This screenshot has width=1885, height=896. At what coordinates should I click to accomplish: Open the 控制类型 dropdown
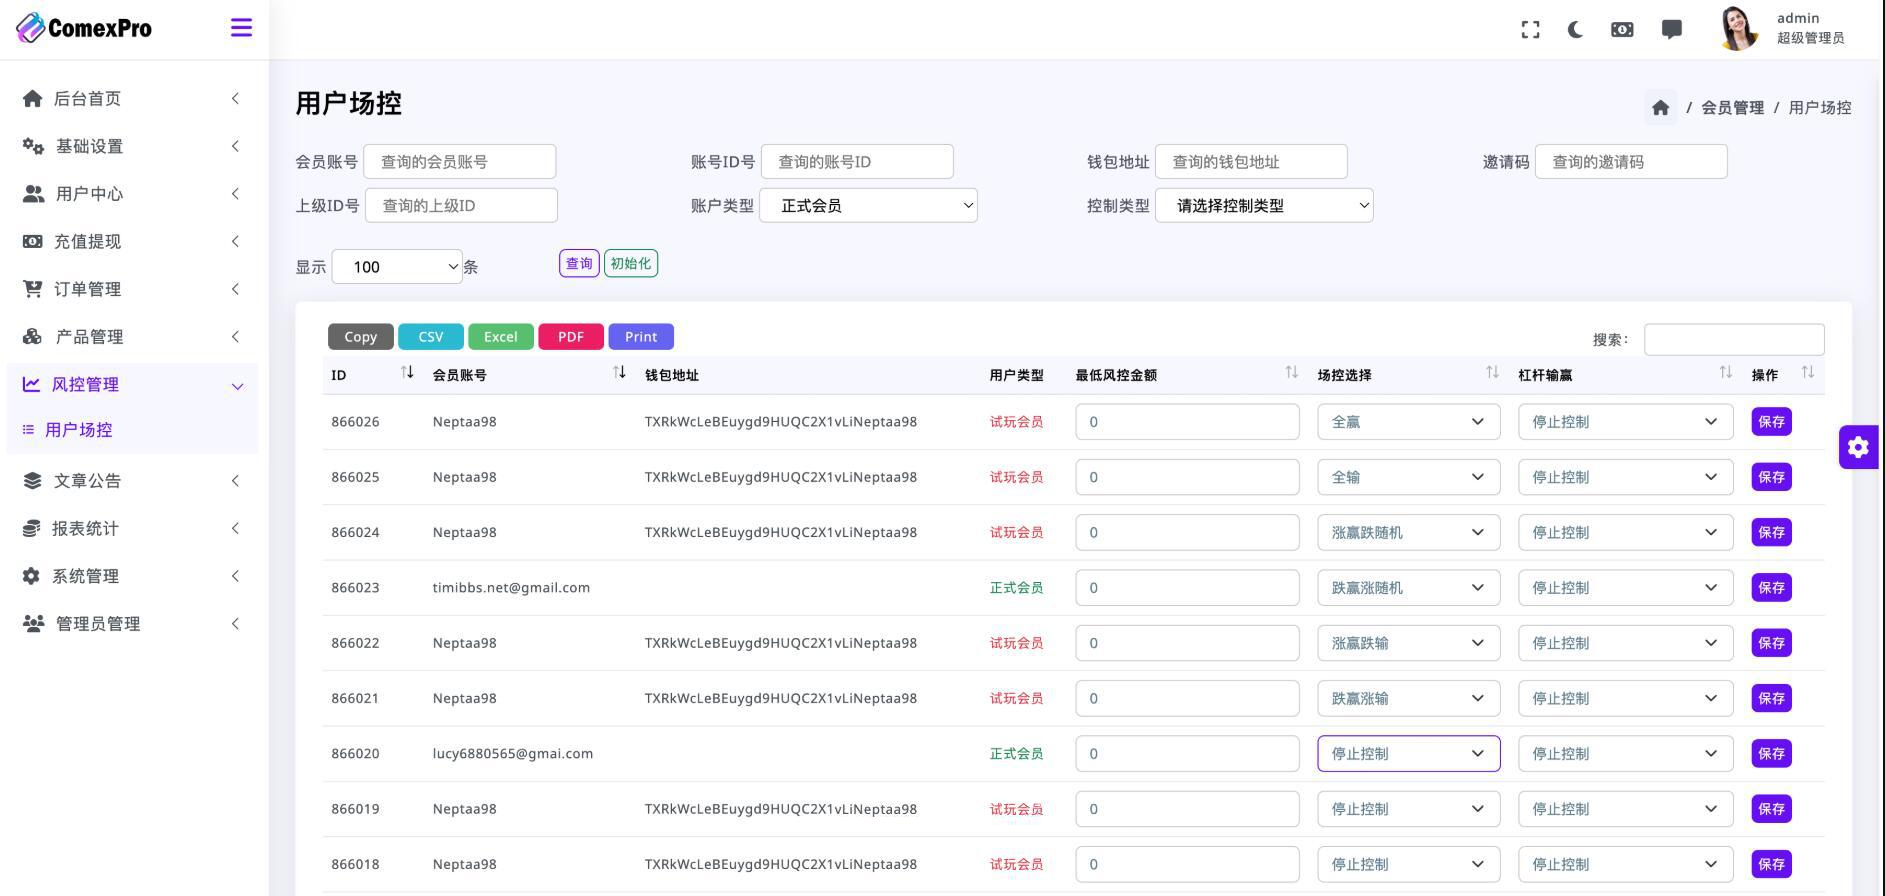pyautogui.click(x=1263, y=206)
